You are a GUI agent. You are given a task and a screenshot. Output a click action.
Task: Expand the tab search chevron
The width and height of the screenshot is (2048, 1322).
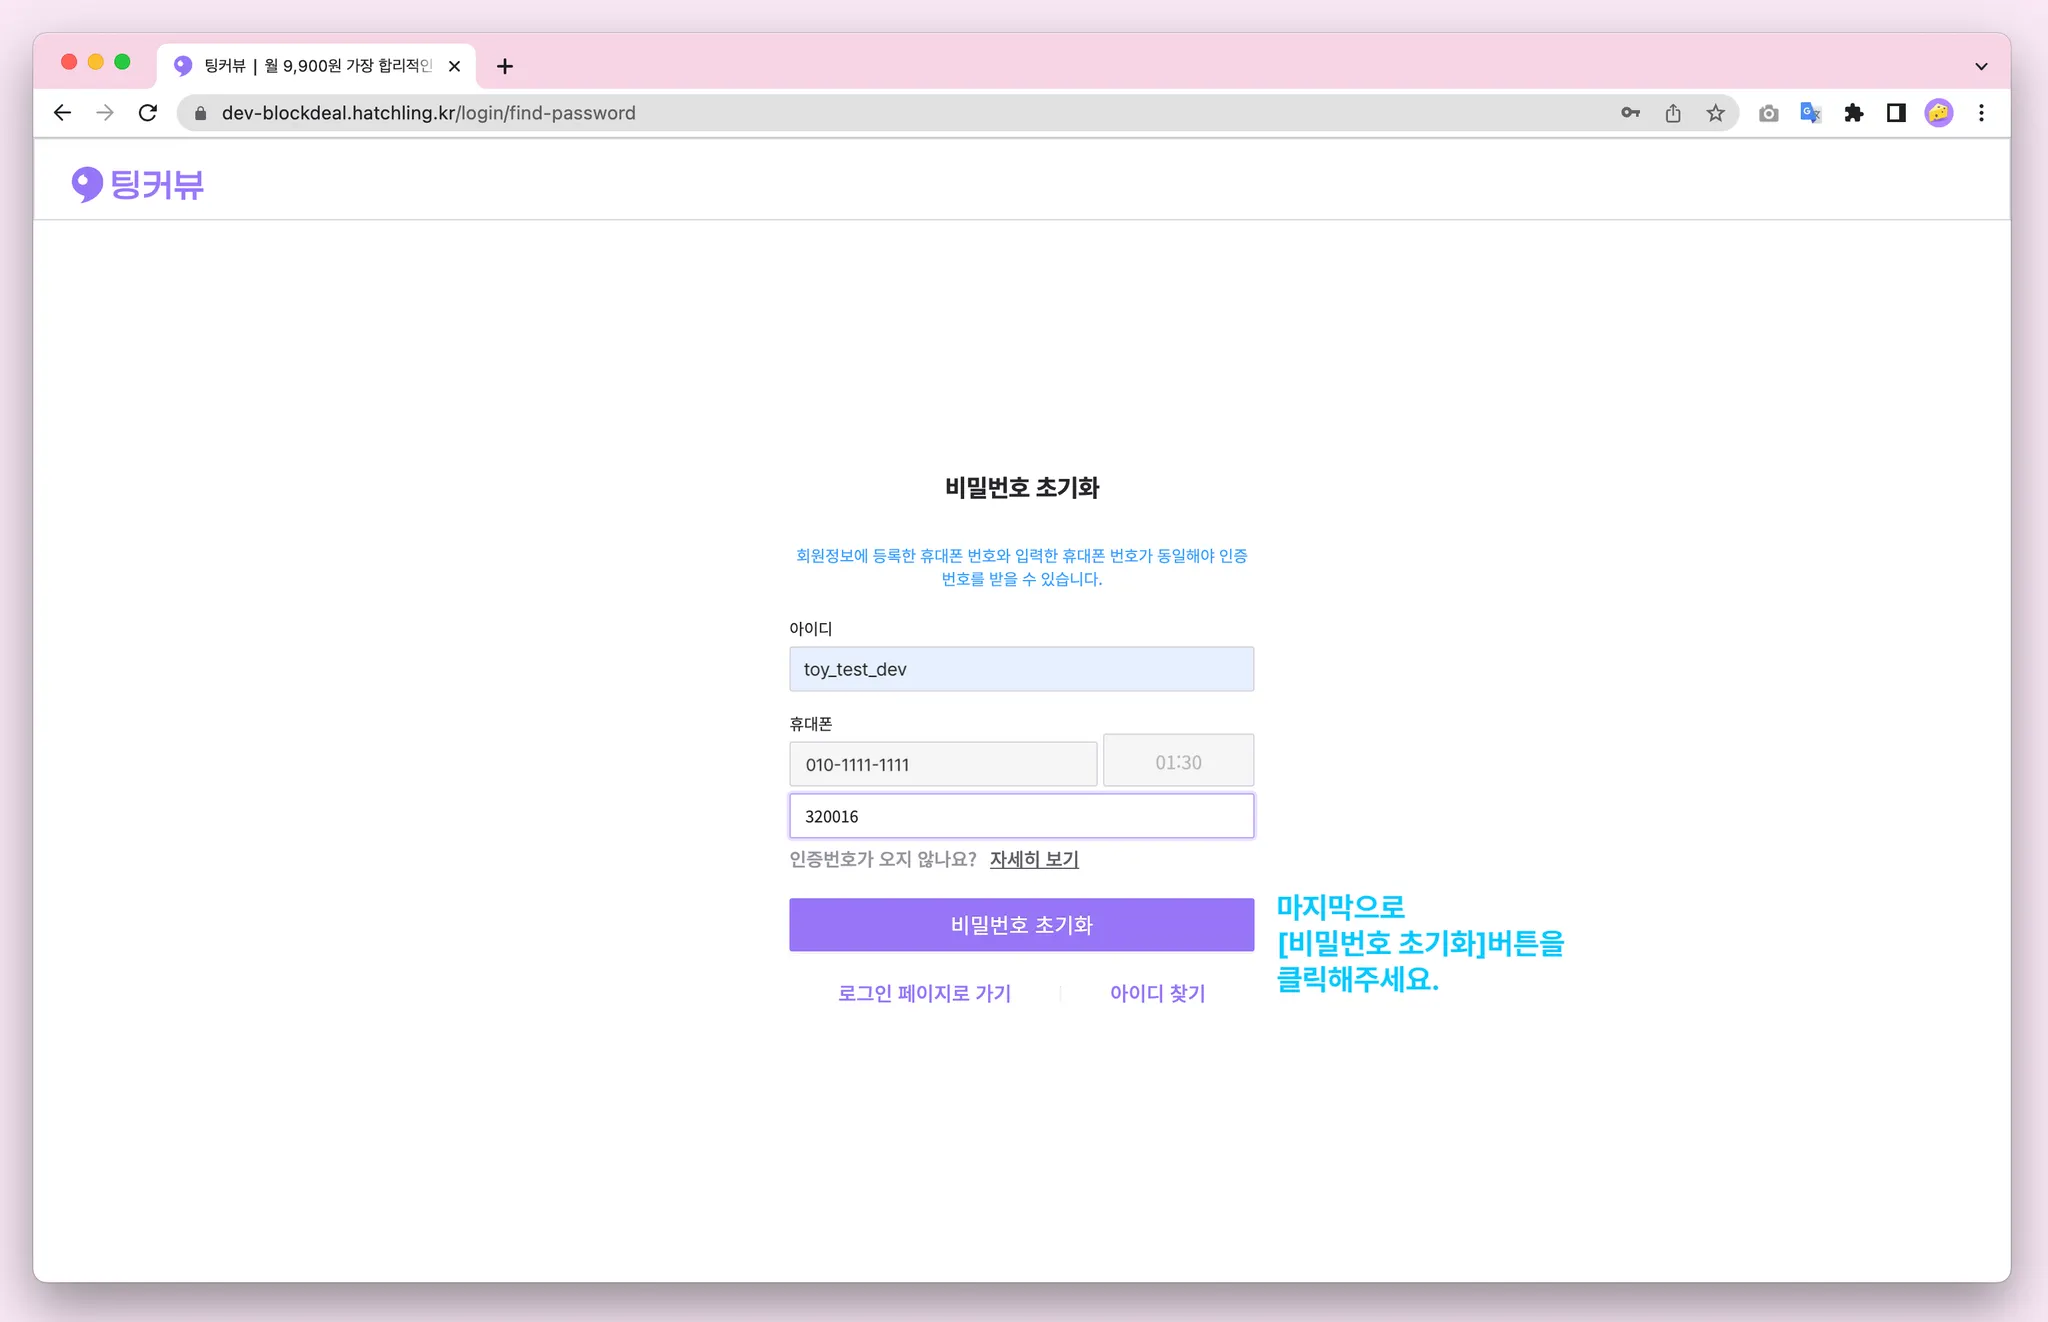coord(1981,66)
